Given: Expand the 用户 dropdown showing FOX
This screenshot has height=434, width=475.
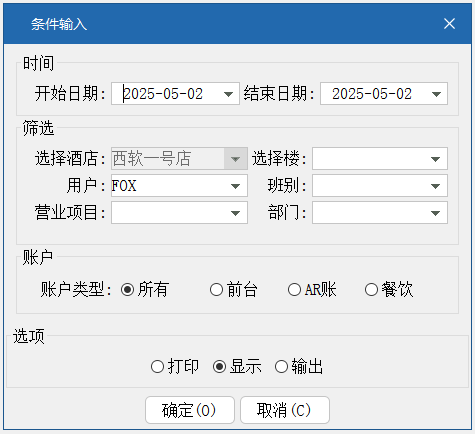Looking at the screenshot, I should pyautogui.click(x=235, y=186).
